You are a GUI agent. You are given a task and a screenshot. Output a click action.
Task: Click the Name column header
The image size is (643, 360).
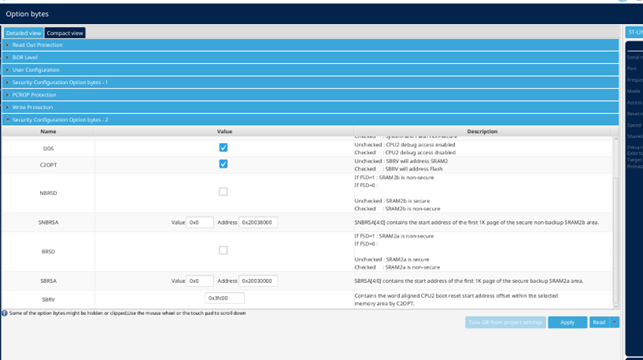click(48, 132)
